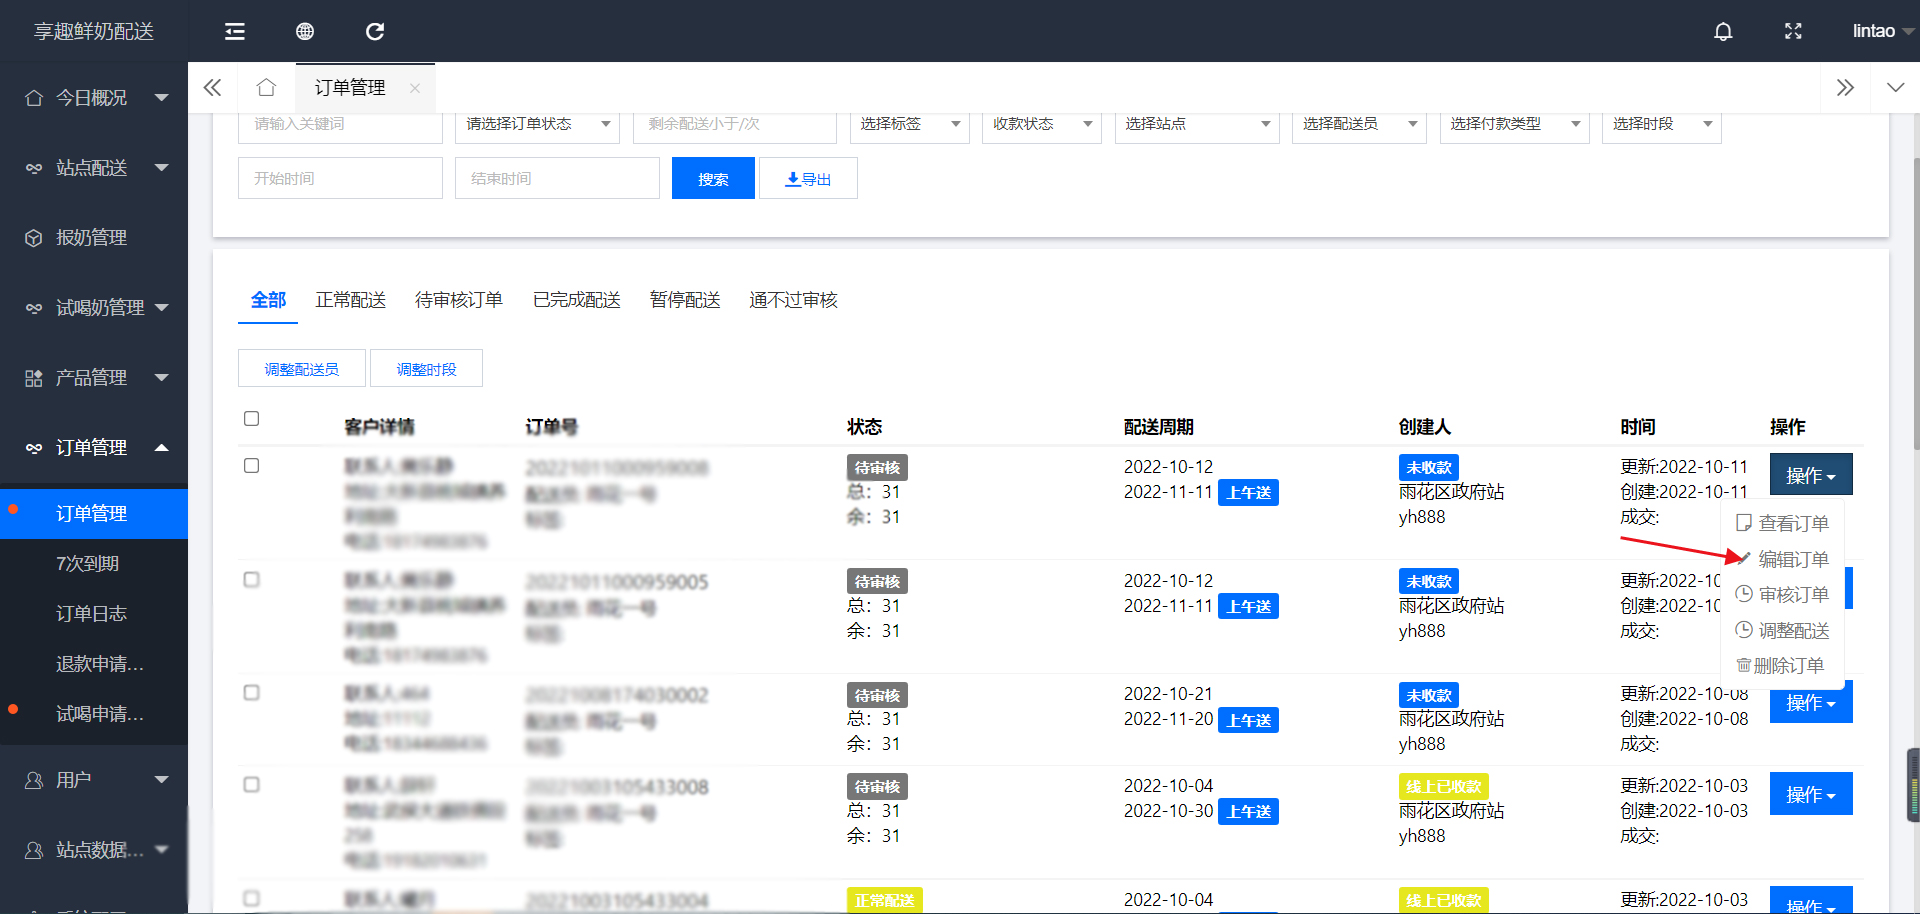Click the 开始时间 input field
The width and height of the screenshot is (1920, 914).
click(340, 179)
